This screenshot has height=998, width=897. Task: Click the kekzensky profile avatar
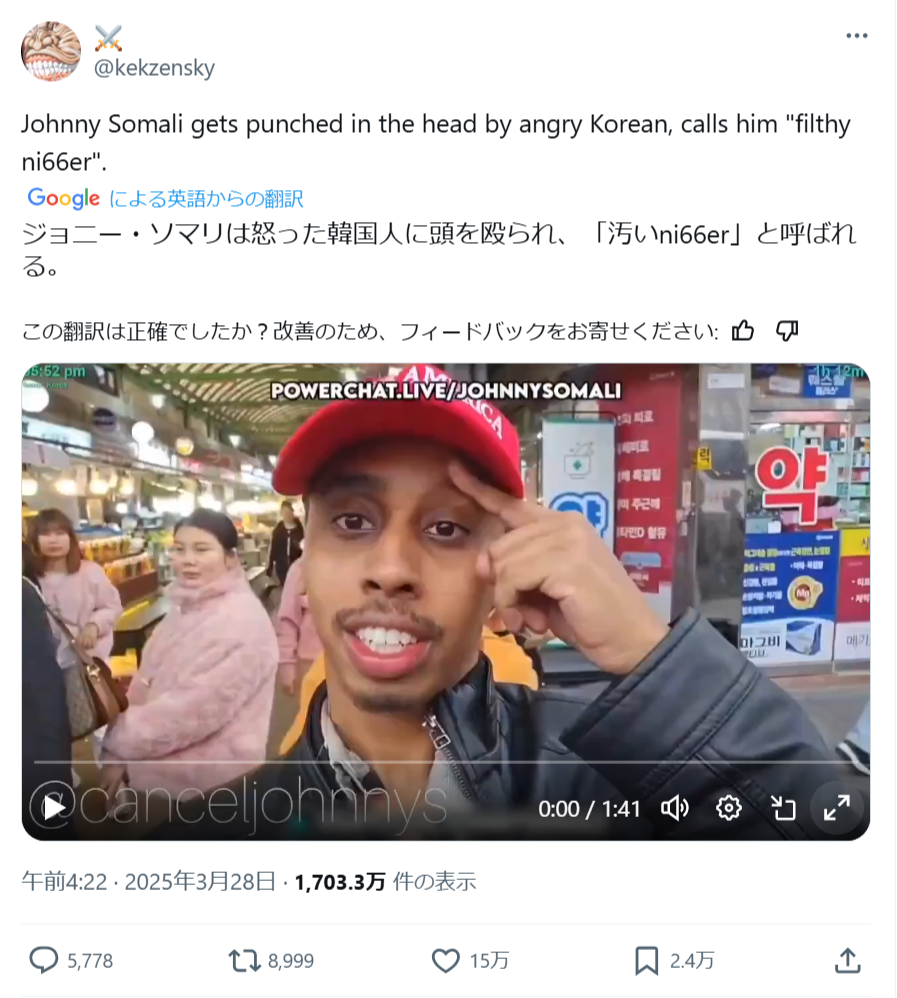(x=51, y=51)
